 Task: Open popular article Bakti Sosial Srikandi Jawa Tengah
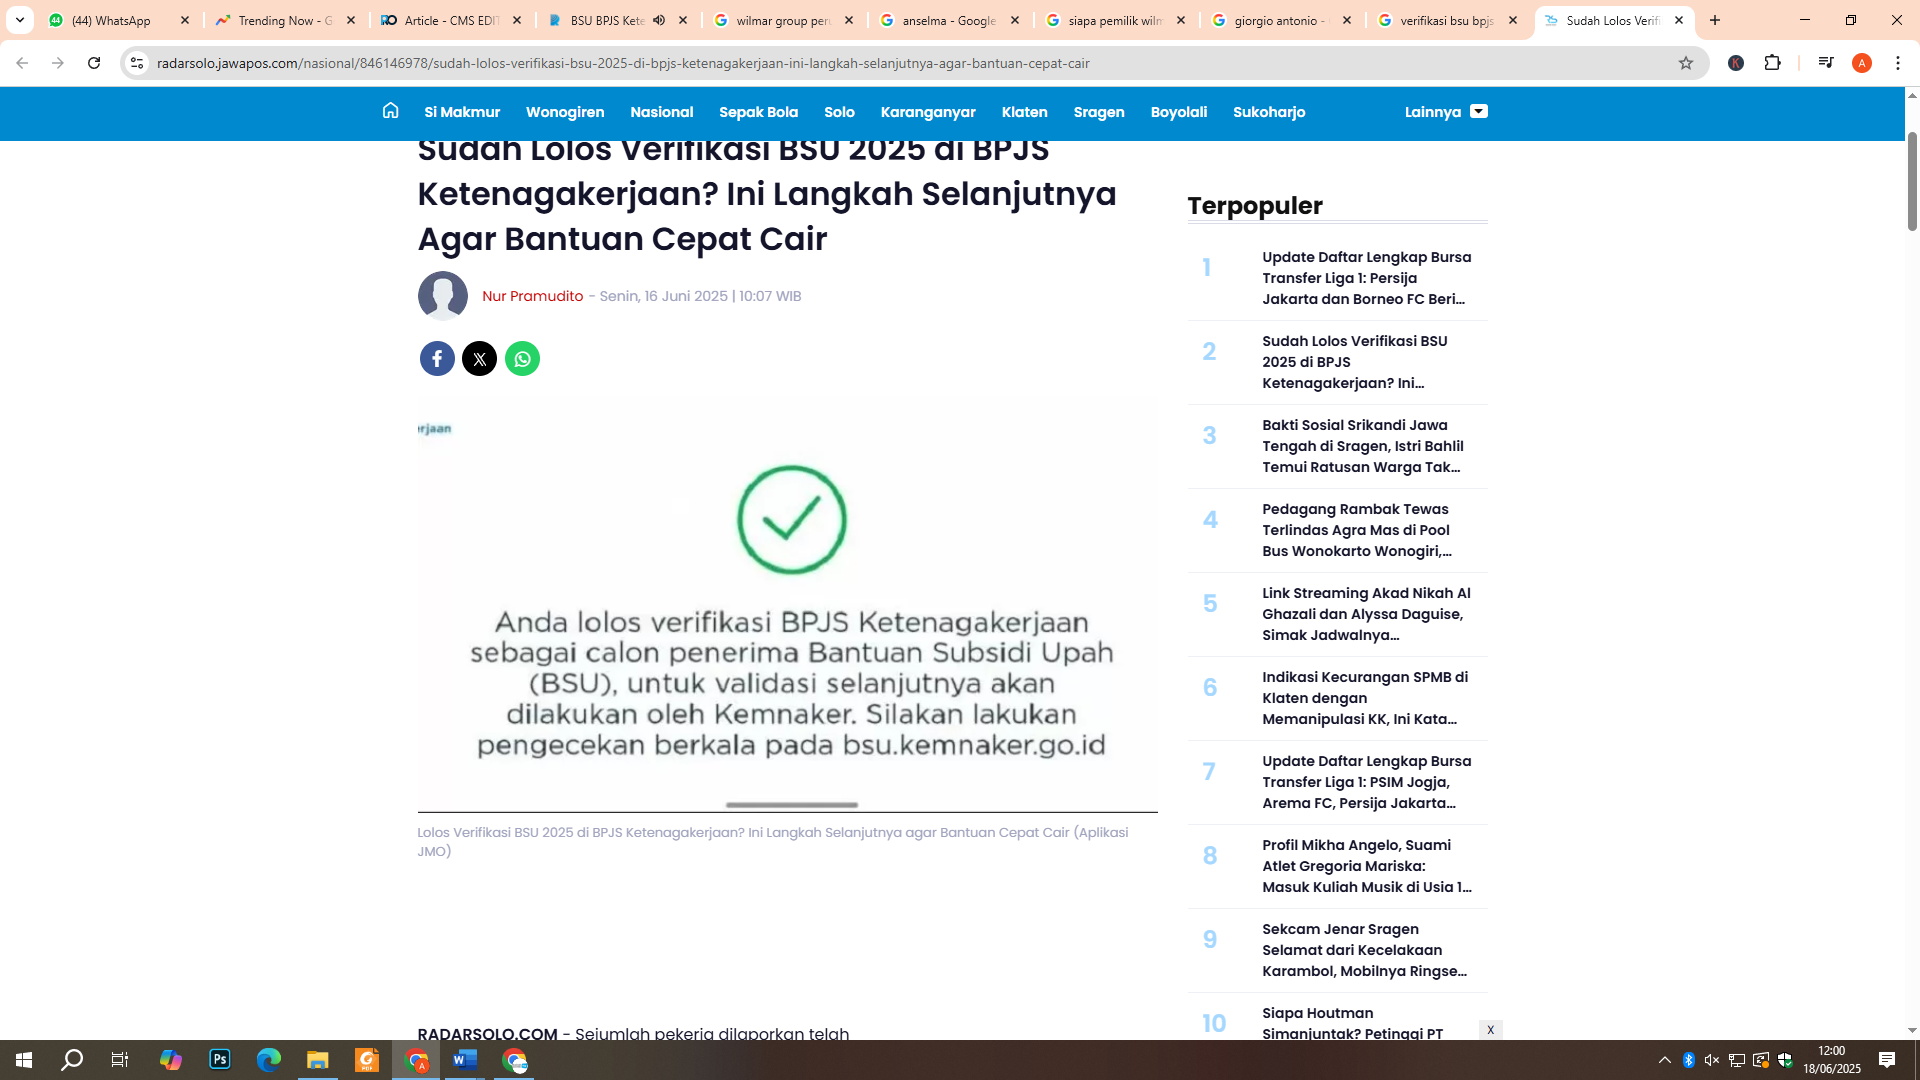(1363, 446)
